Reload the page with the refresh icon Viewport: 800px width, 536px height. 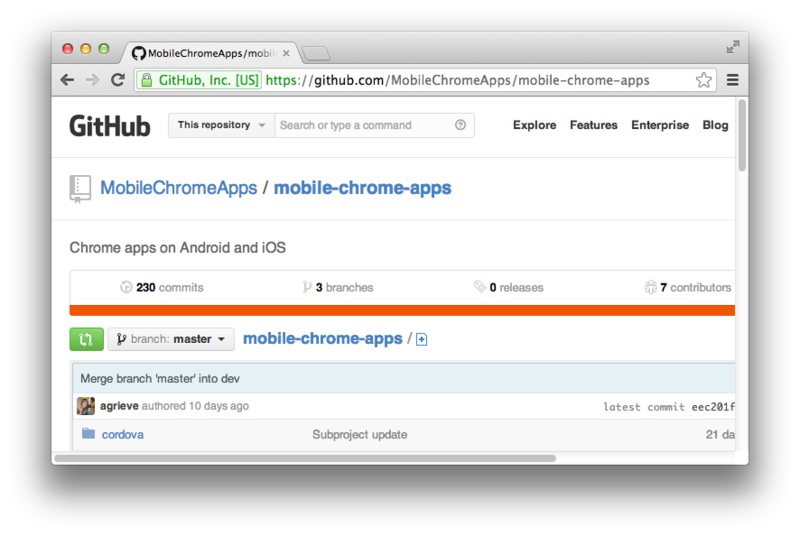pyautogui.click(x=118, y=80)
